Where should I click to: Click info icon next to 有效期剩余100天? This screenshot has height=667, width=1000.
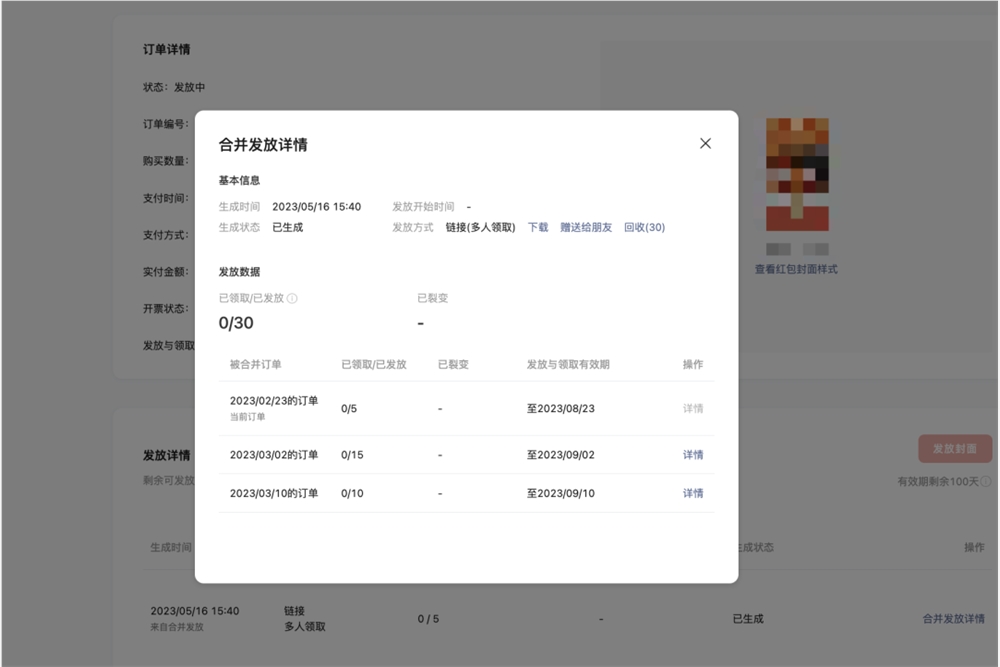point(986,481)
